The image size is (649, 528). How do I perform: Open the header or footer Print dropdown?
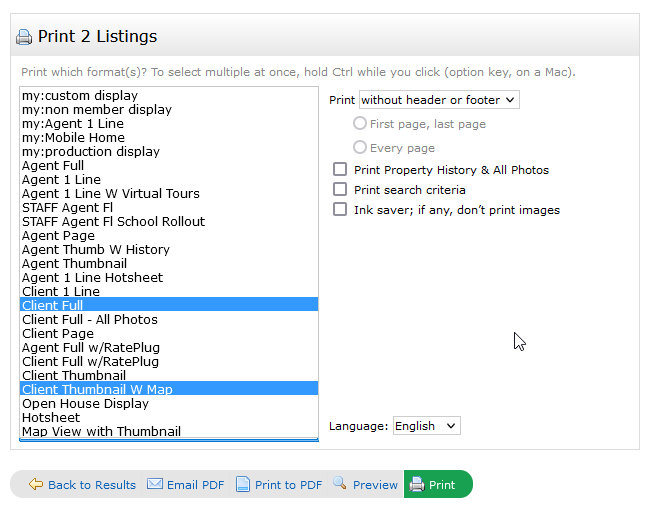click(439, 100)
